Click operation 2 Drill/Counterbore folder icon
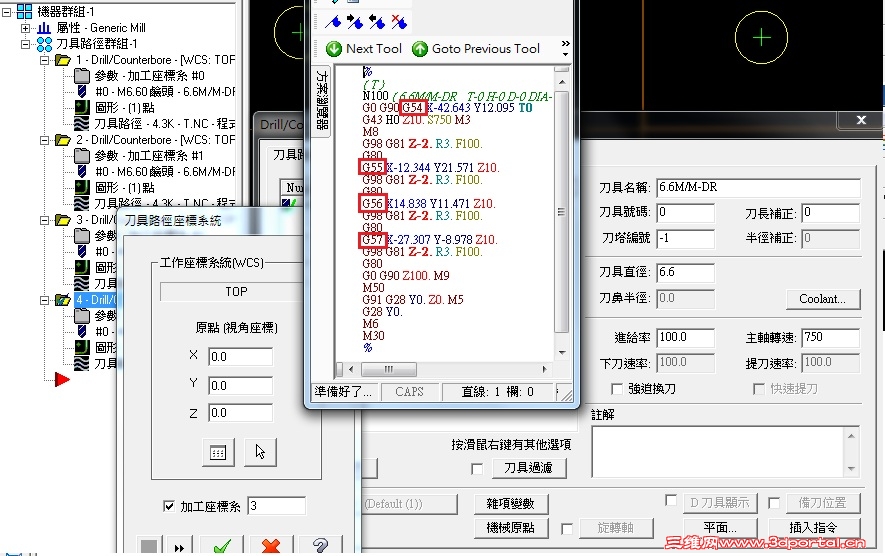This screenshot has width=885, height=556. tap(63, 140)
